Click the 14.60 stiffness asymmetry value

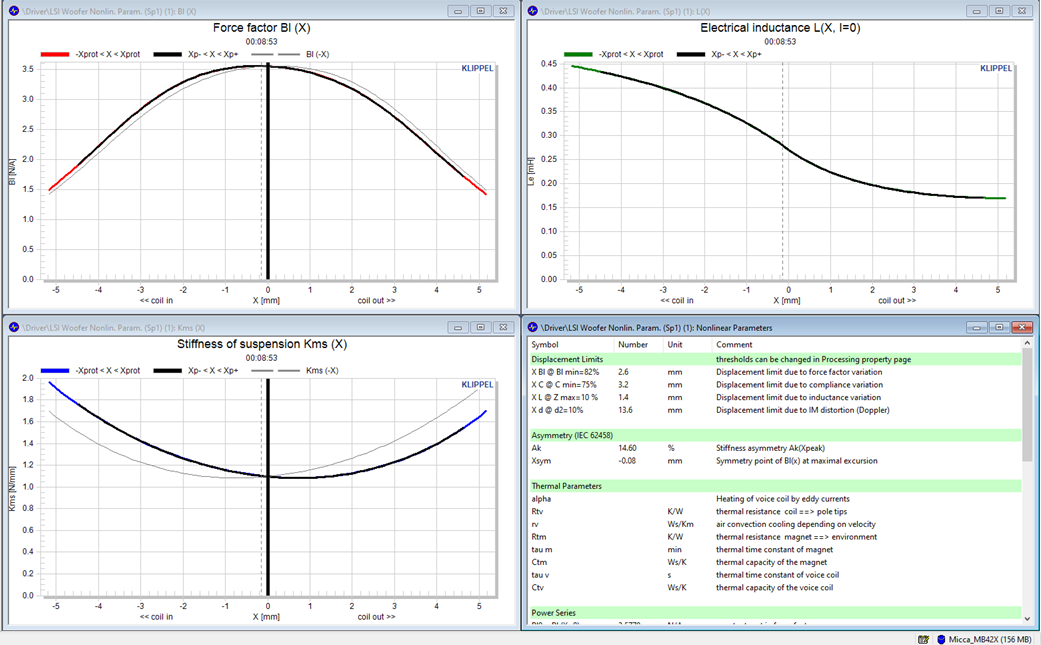[x=627, y=448]
